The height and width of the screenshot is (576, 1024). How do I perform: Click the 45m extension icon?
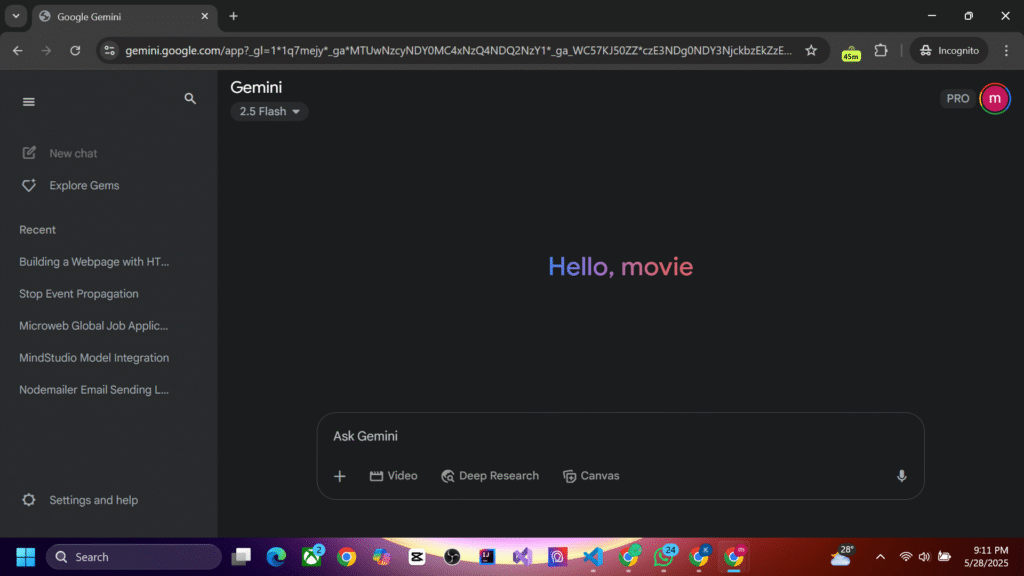tap(851, 52)
